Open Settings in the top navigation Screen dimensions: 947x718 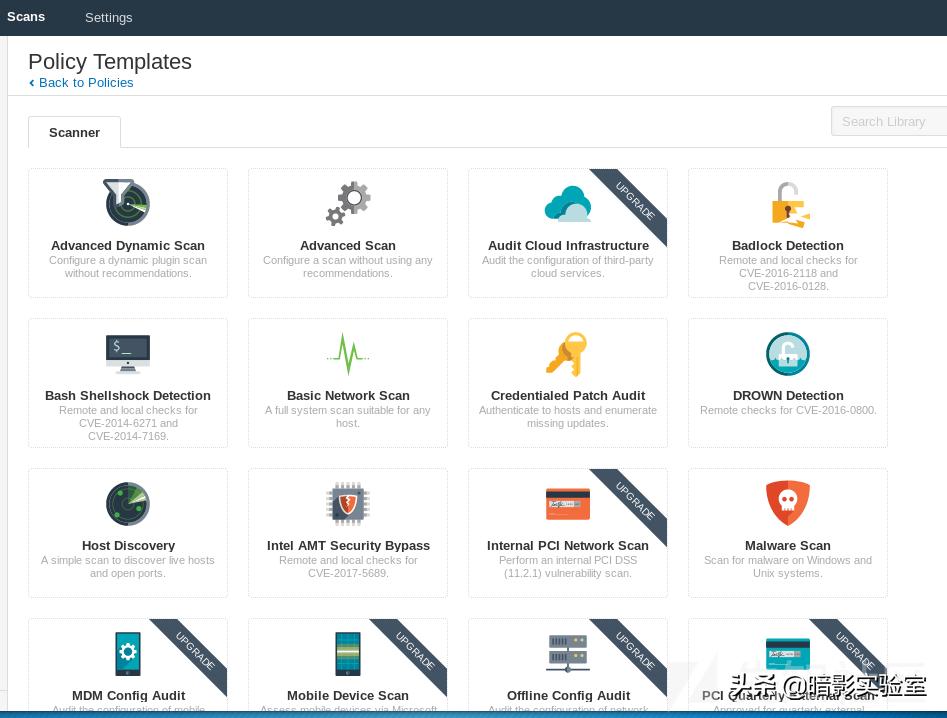[x=108, y=18]
